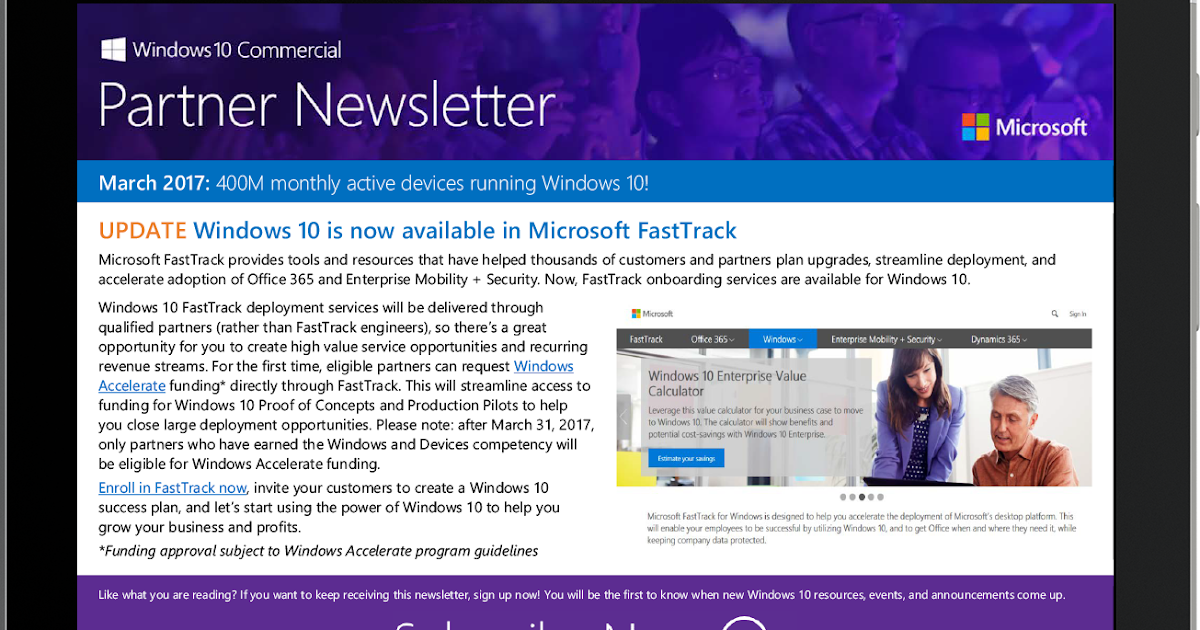Click the search magnifier icon on the Microsoft site
Viewport: 1200px width, 630px height.
pos(1055,313)
